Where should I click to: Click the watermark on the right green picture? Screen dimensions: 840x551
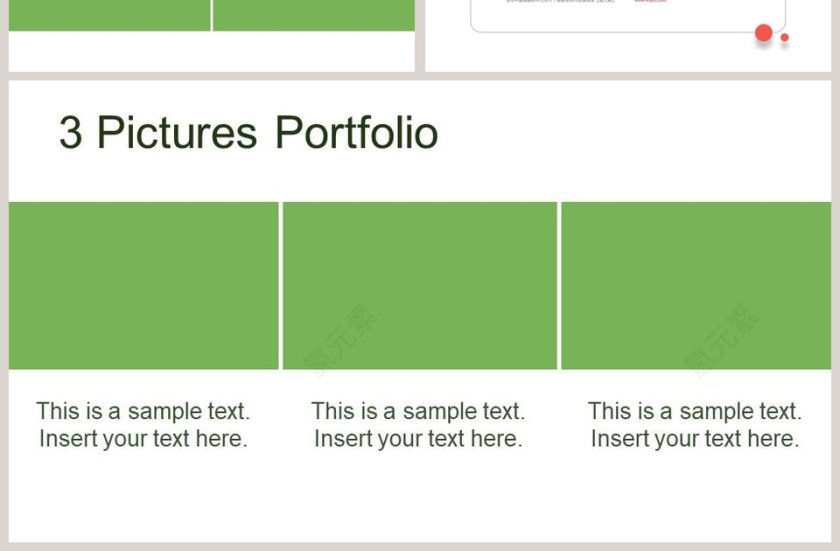pyautogui.click(x=722, y=340)
